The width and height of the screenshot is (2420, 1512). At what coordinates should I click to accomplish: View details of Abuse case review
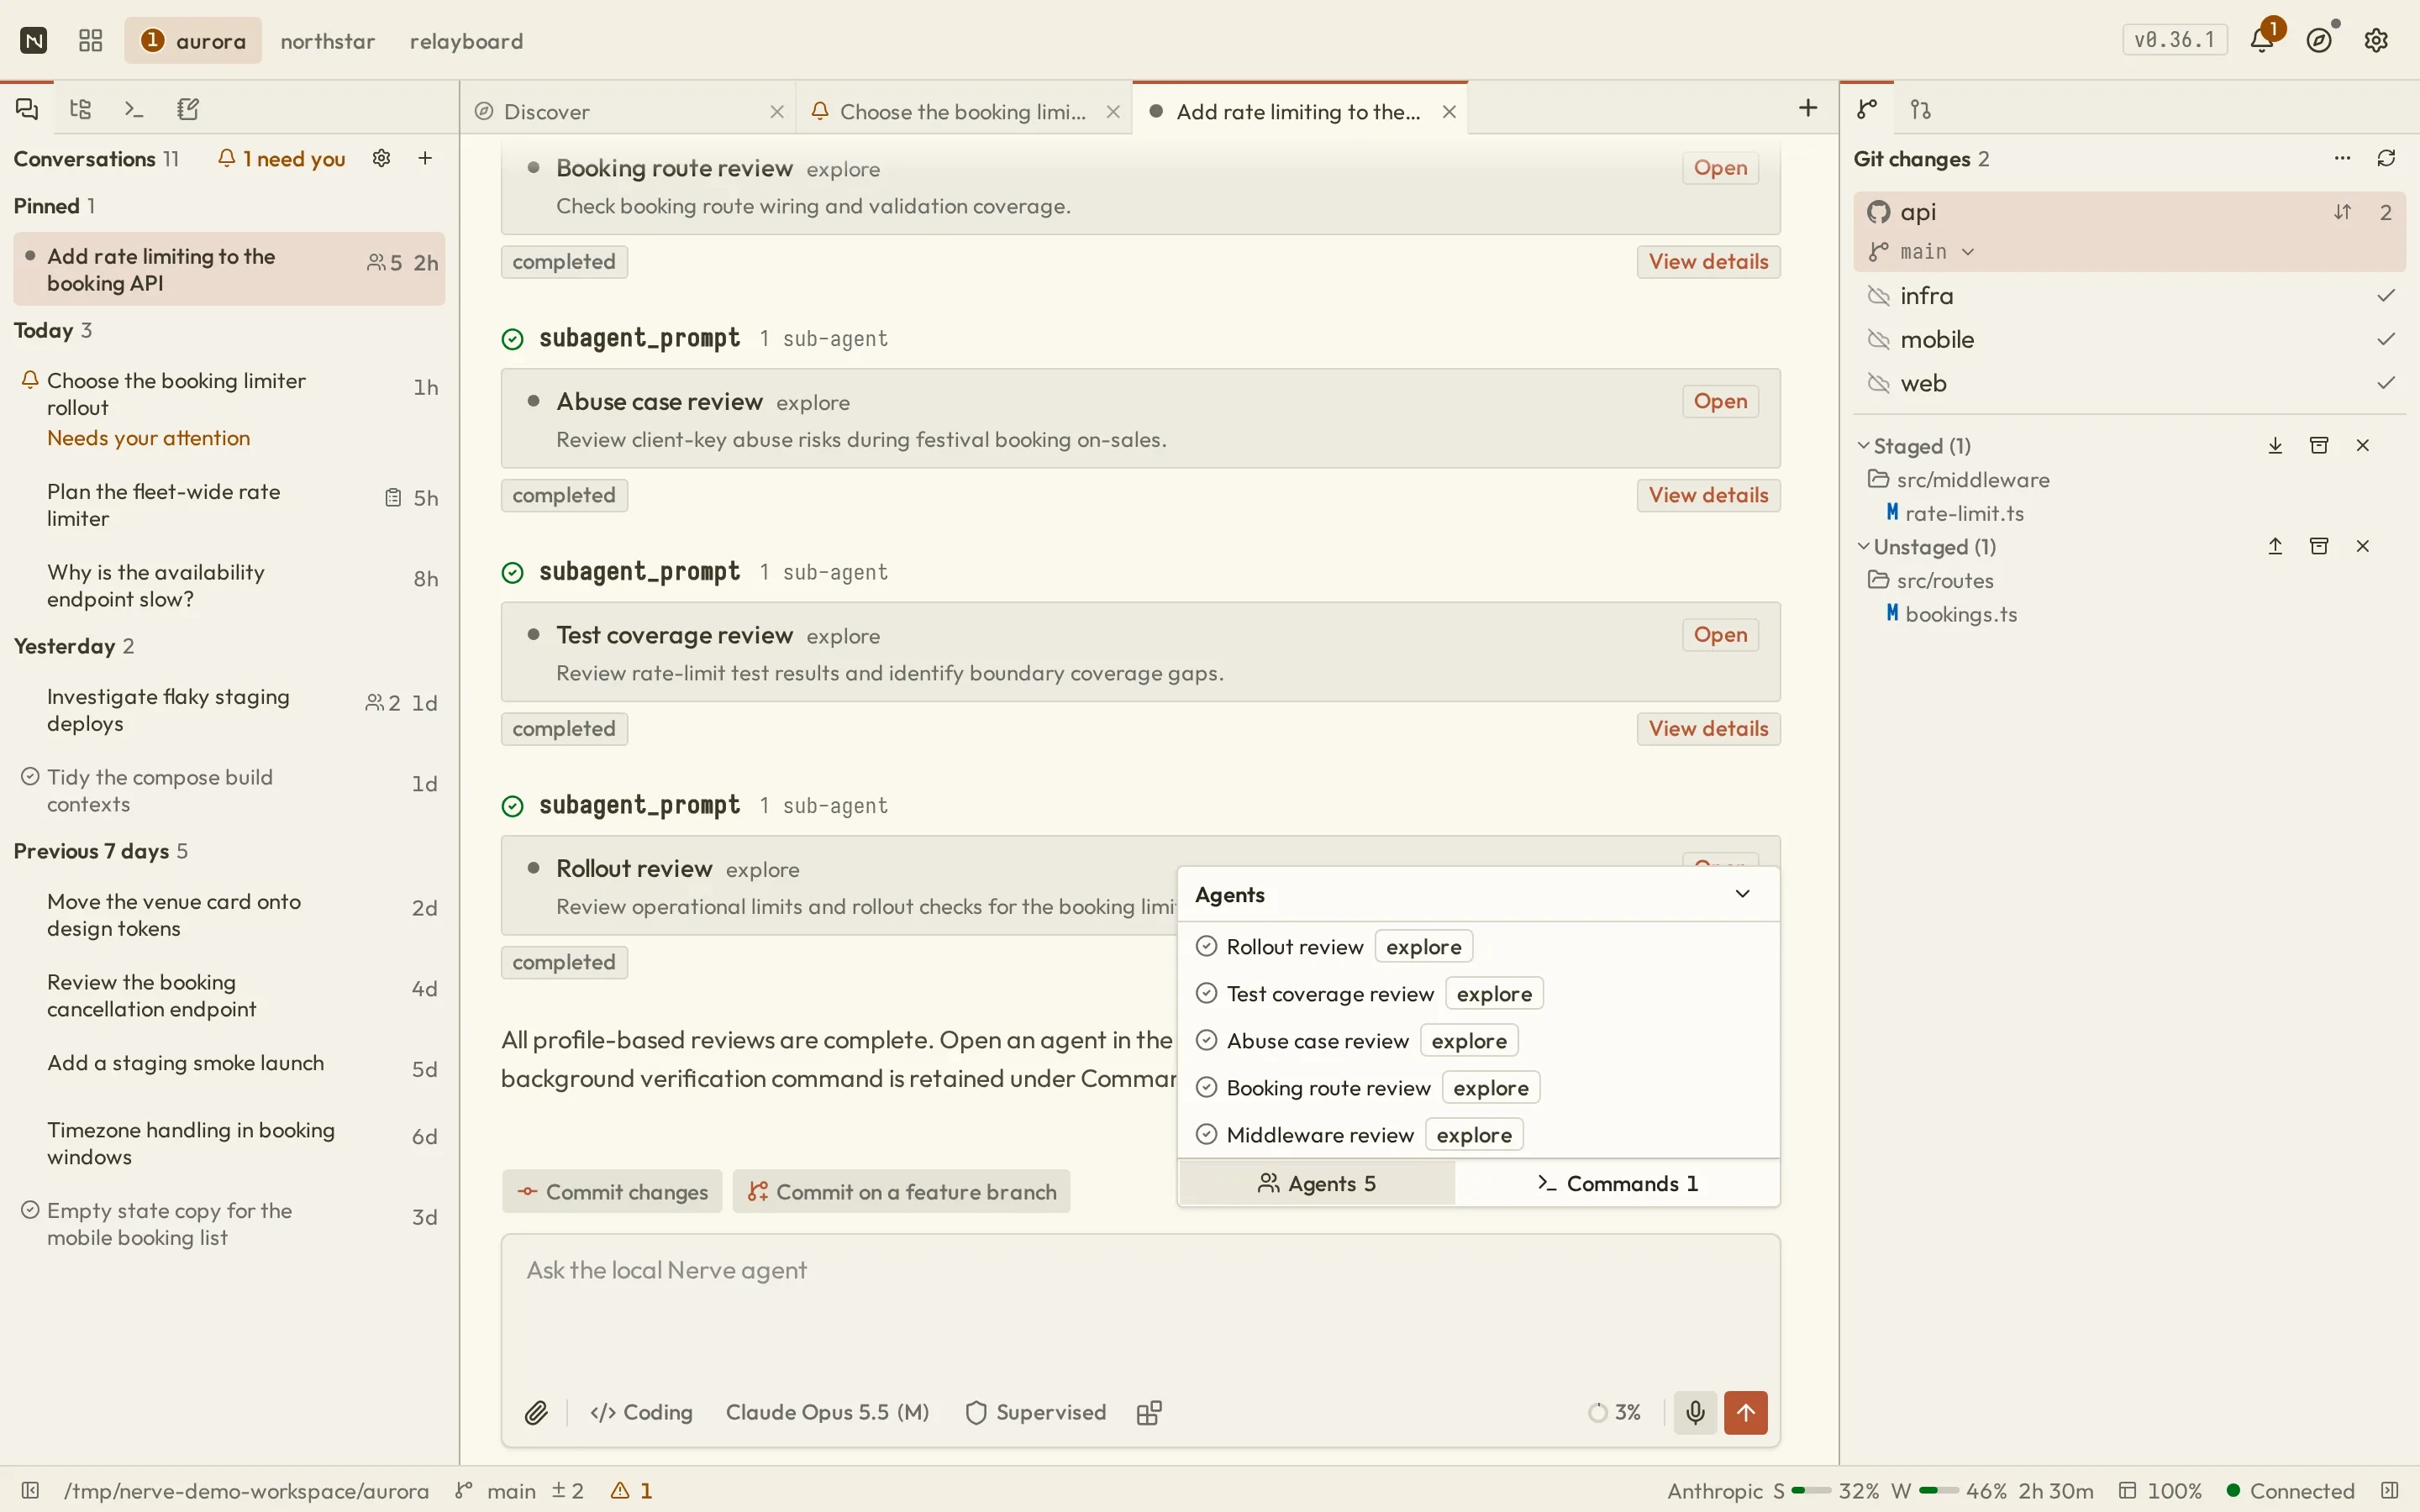pos(1708,495)
